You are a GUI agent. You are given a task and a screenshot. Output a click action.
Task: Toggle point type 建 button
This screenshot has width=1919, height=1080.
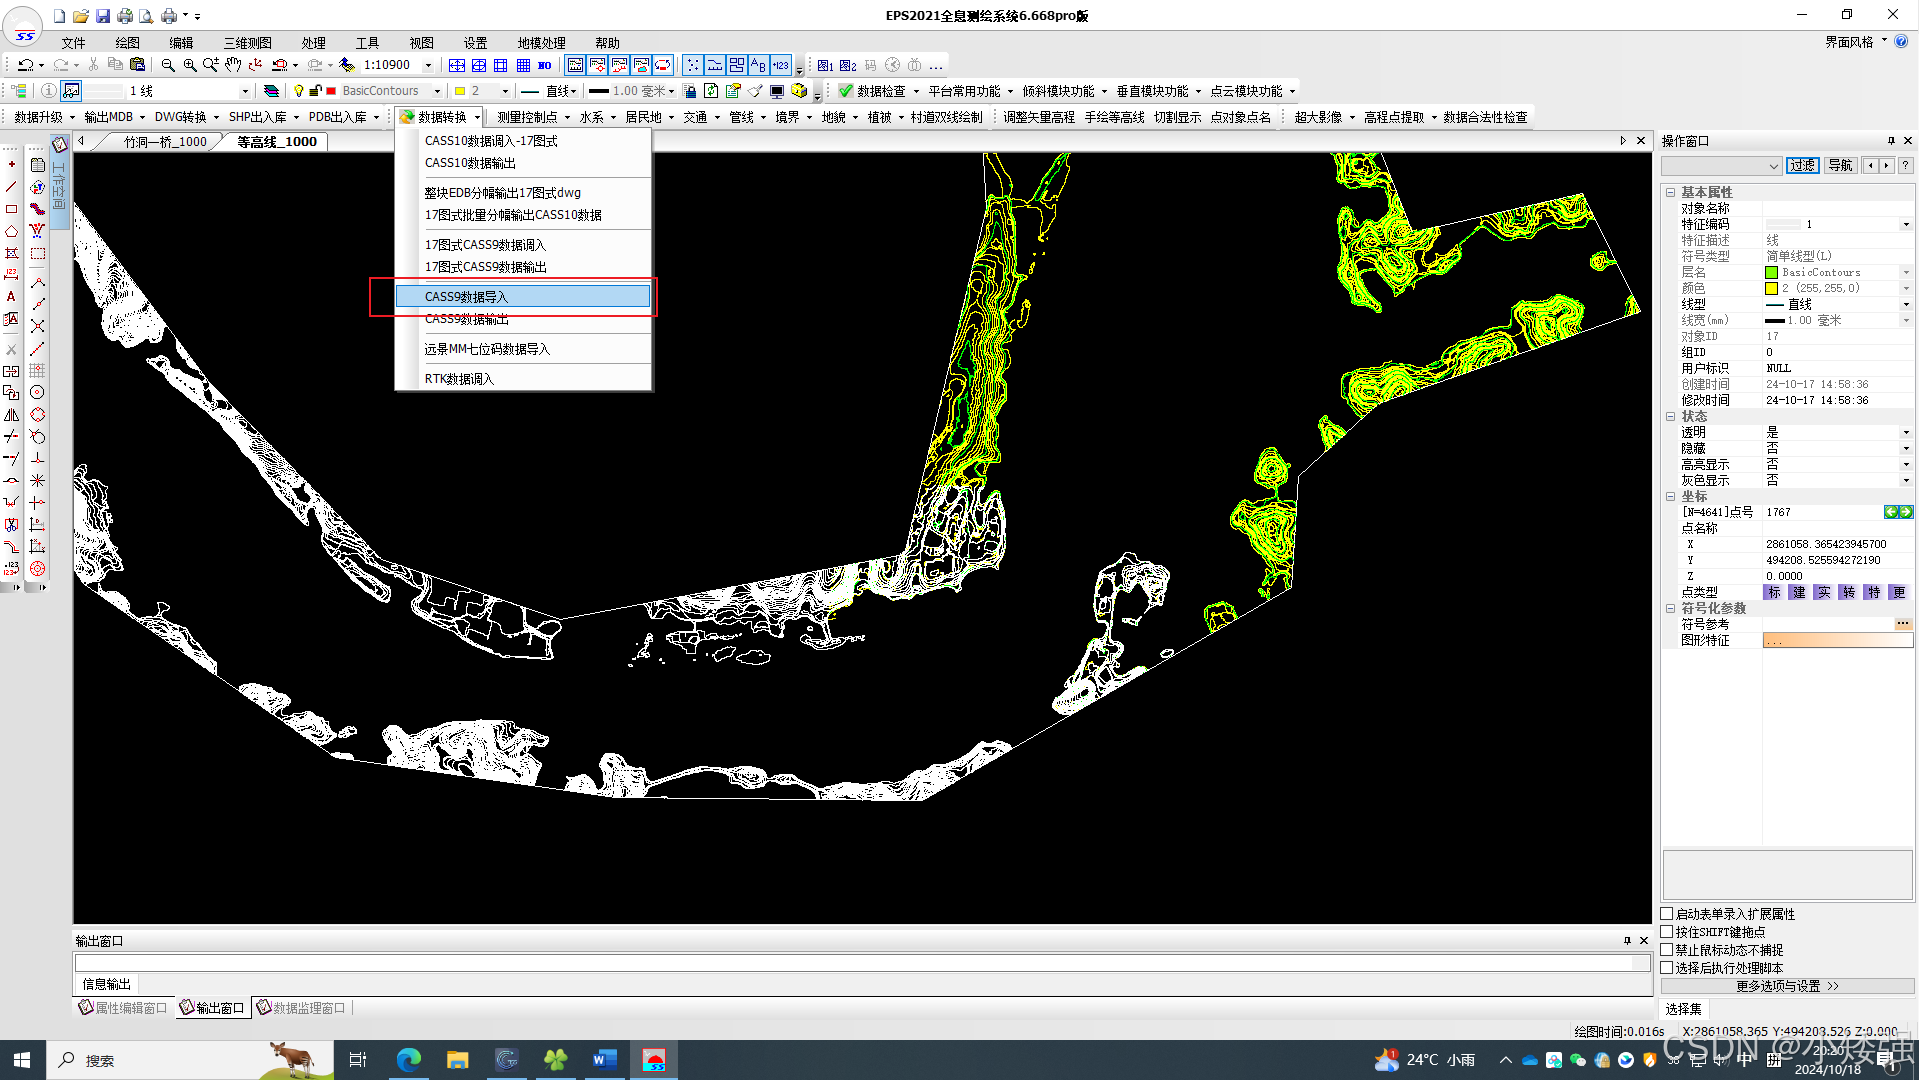coord(1798,593)
